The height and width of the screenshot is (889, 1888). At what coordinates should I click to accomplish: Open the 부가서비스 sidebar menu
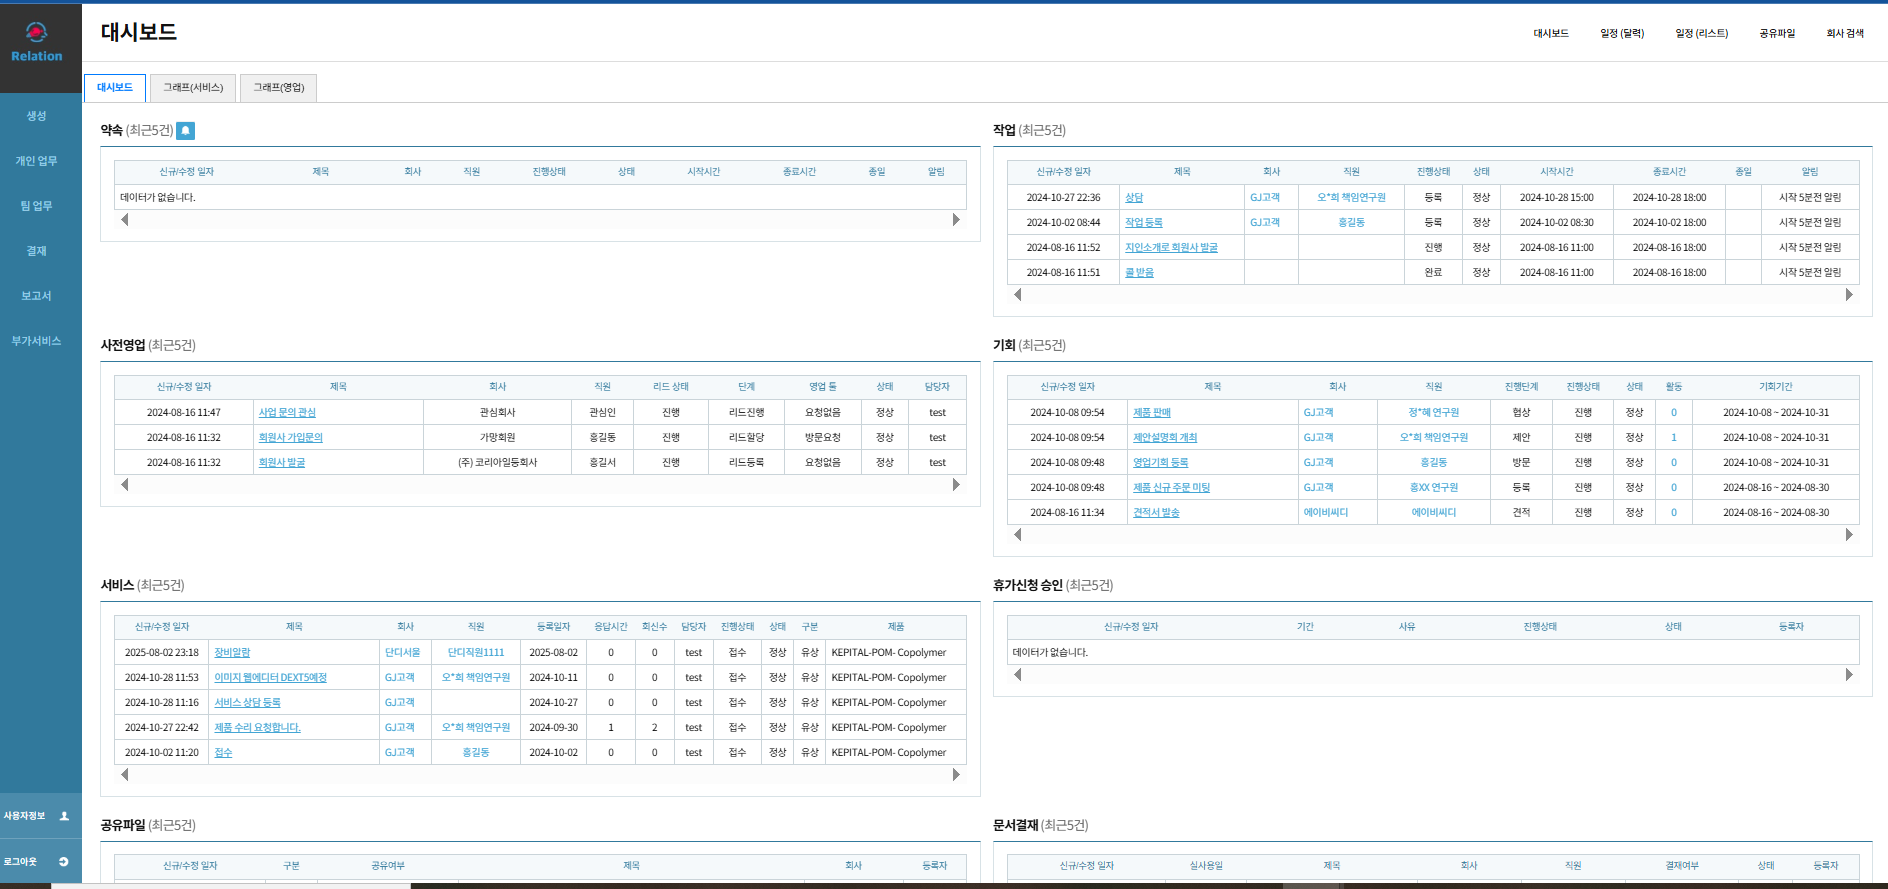pos(37,341)
